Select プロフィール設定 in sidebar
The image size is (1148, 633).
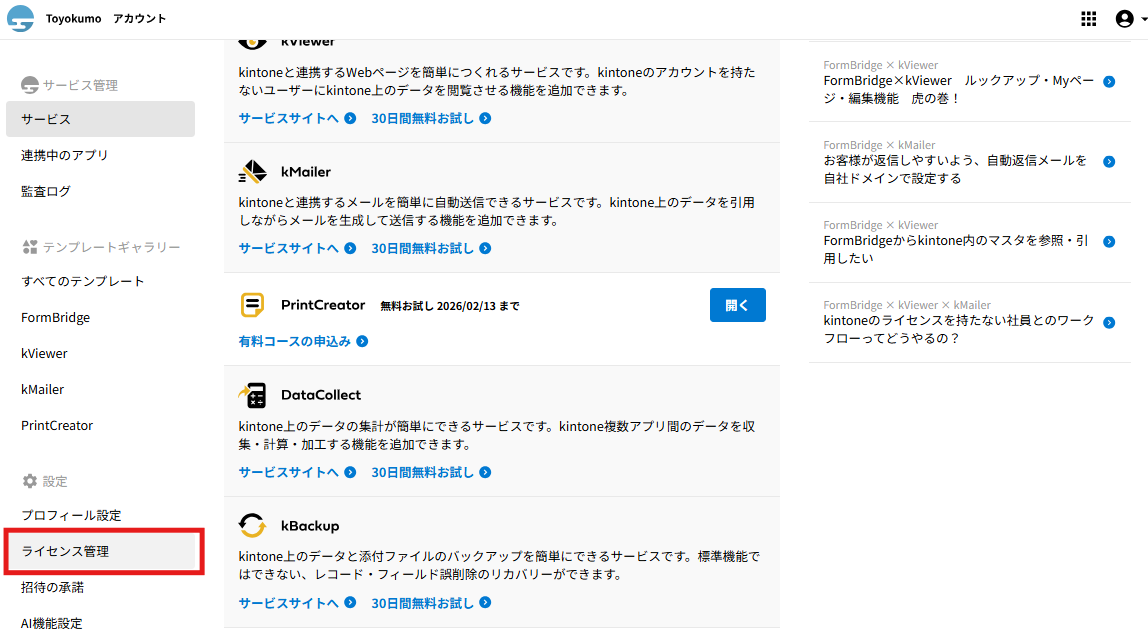(71, 515)
